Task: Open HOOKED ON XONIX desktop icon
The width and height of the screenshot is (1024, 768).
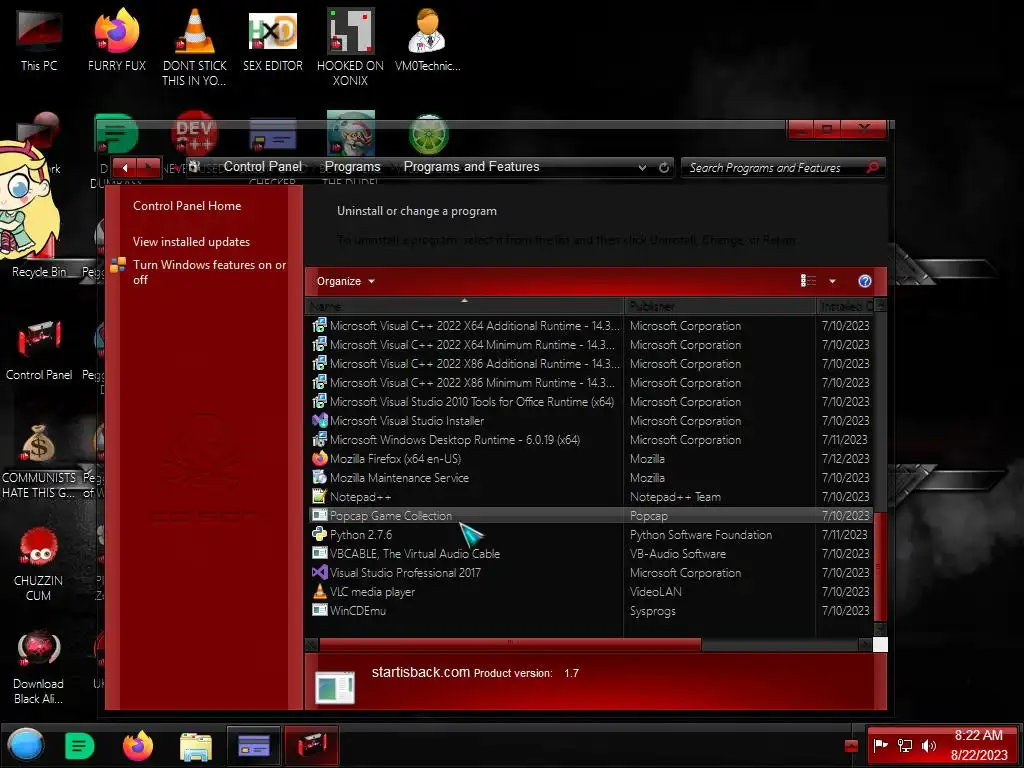Action: pyautogui.click(x=350, y=47)
